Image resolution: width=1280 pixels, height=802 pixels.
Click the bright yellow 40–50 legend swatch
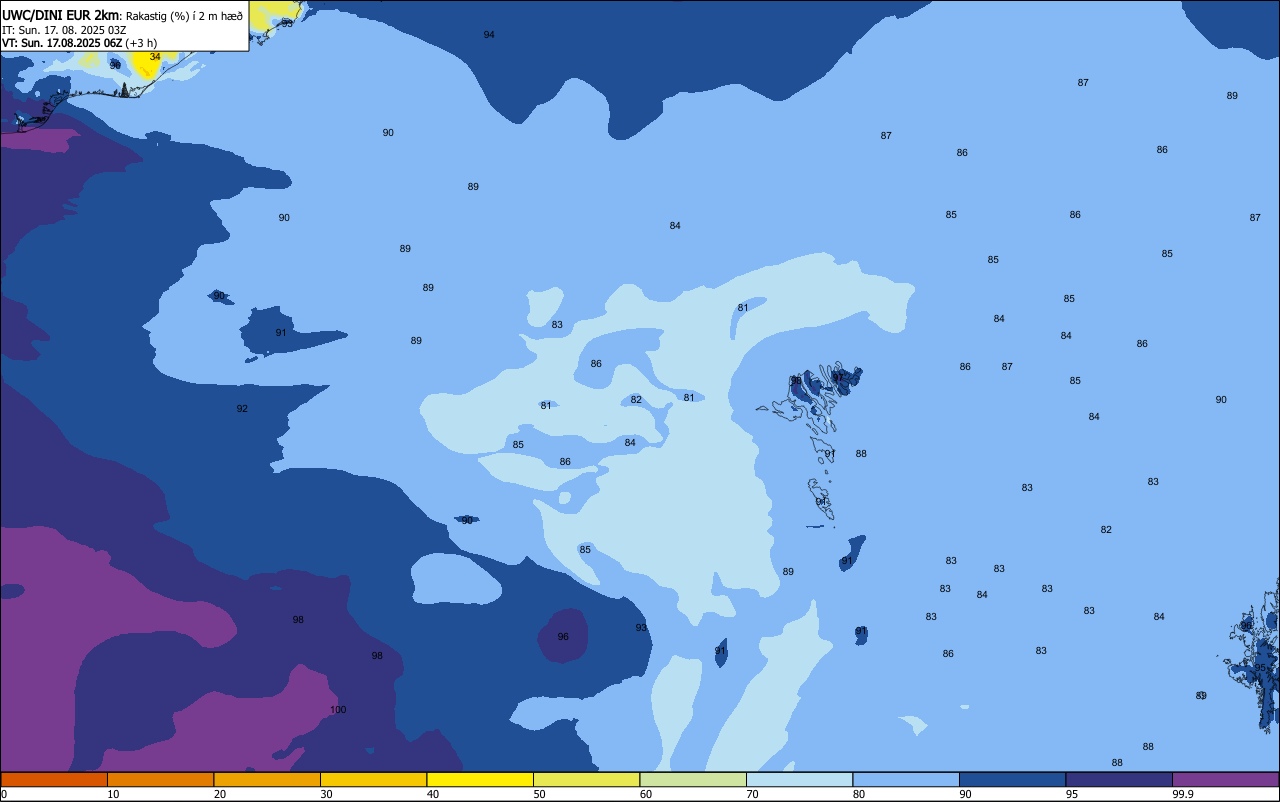click(480, 779)
